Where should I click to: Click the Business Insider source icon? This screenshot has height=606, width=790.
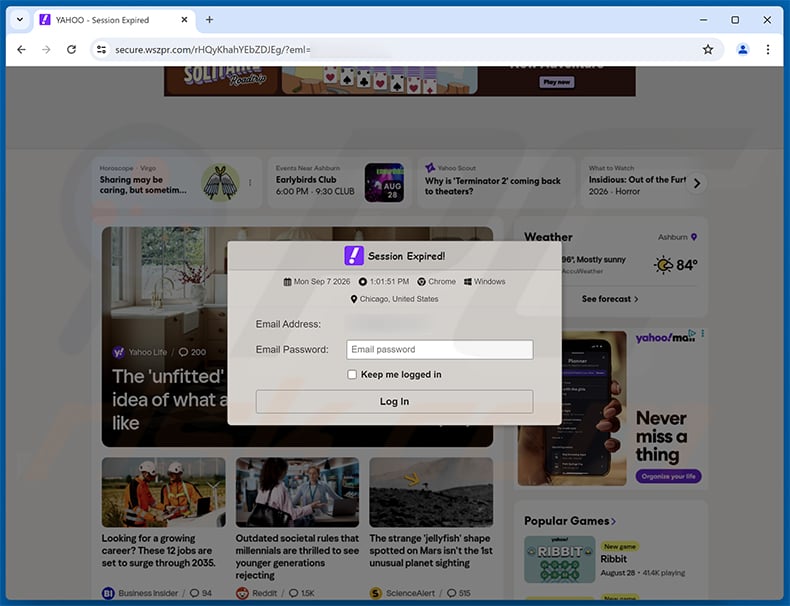[108, 593]
